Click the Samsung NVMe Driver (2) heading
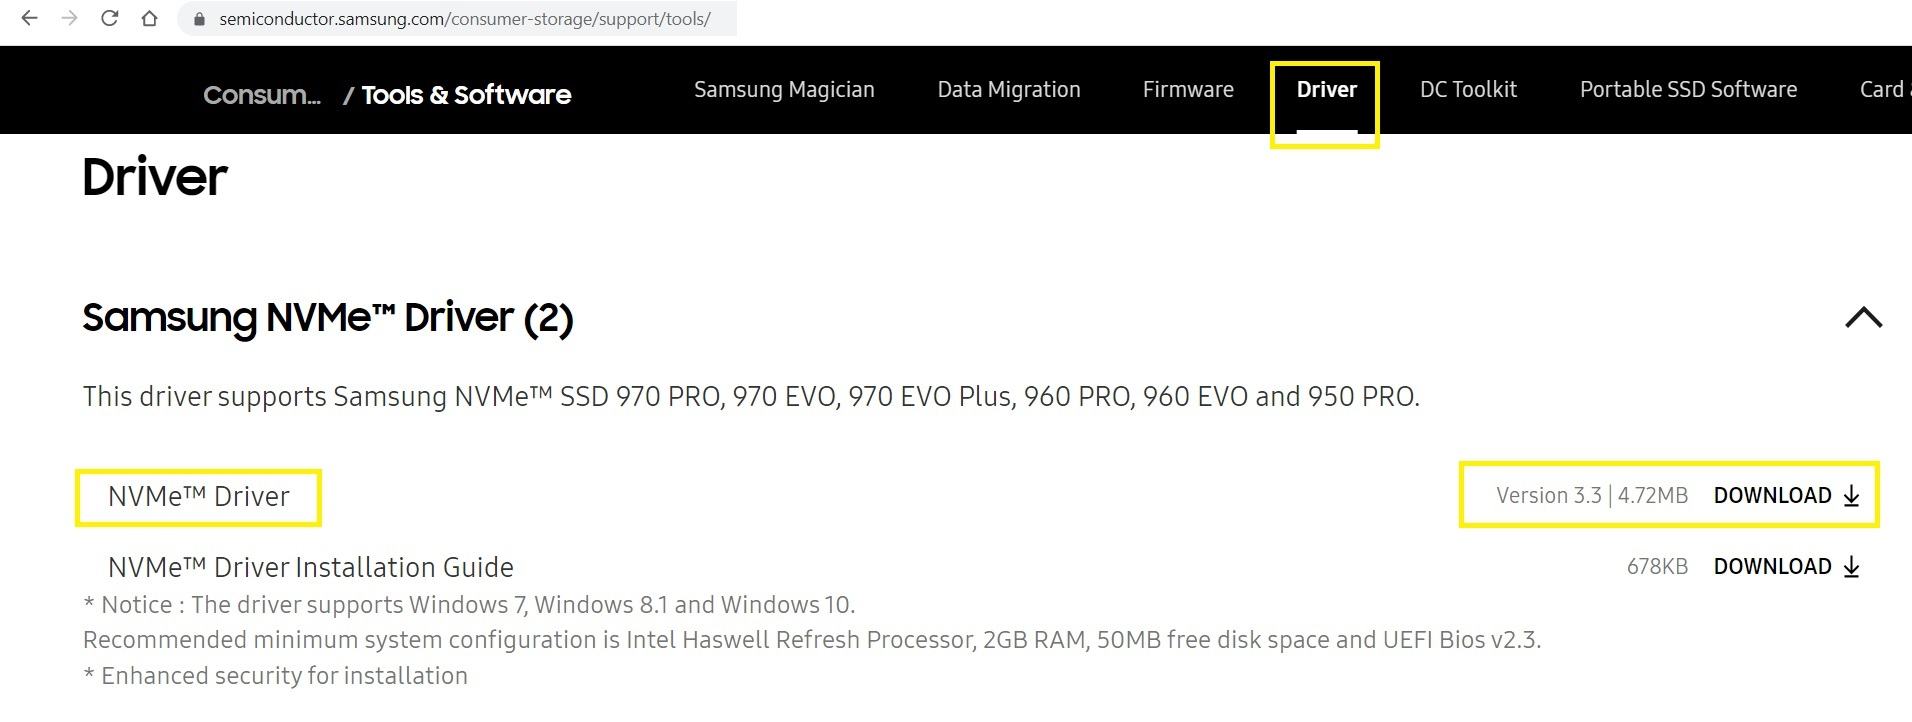1912x722 pixels. [327, 318]
